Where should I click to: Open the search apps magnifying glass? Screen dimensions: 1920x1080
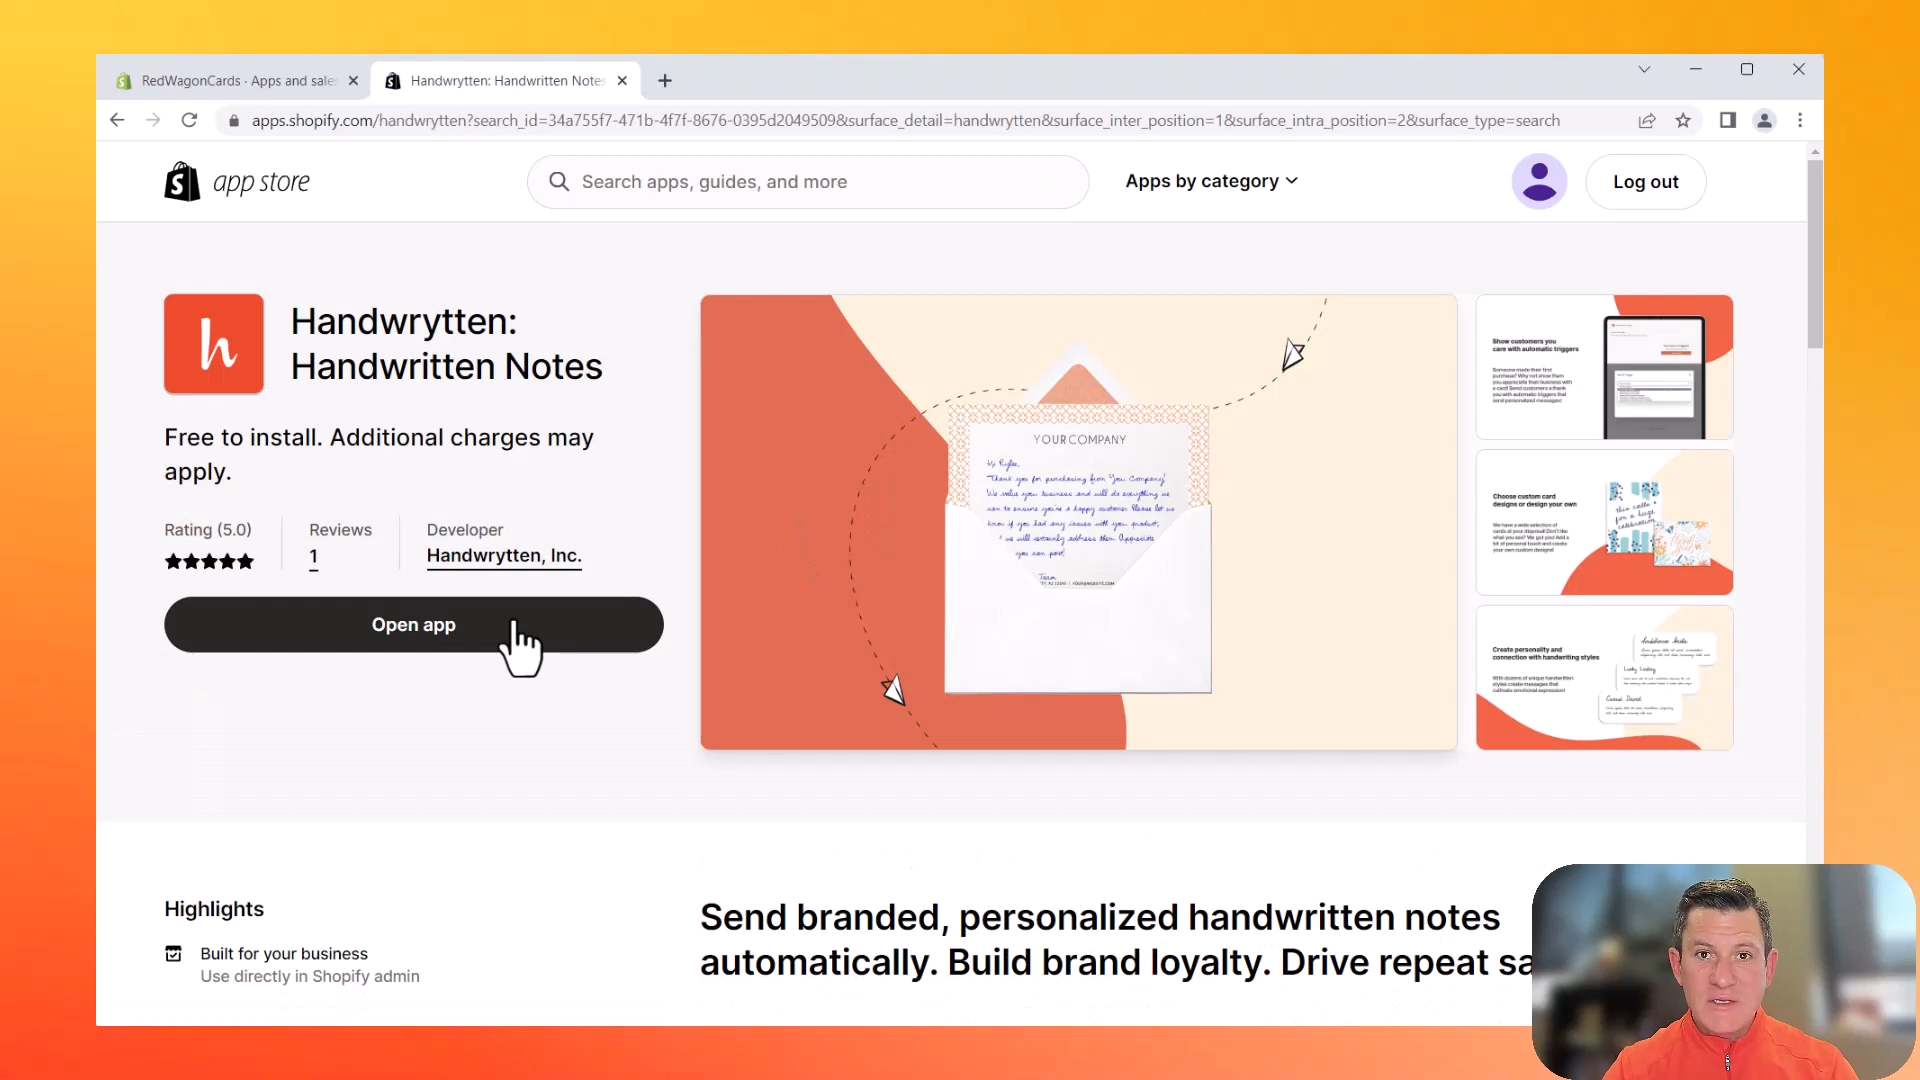558,182
